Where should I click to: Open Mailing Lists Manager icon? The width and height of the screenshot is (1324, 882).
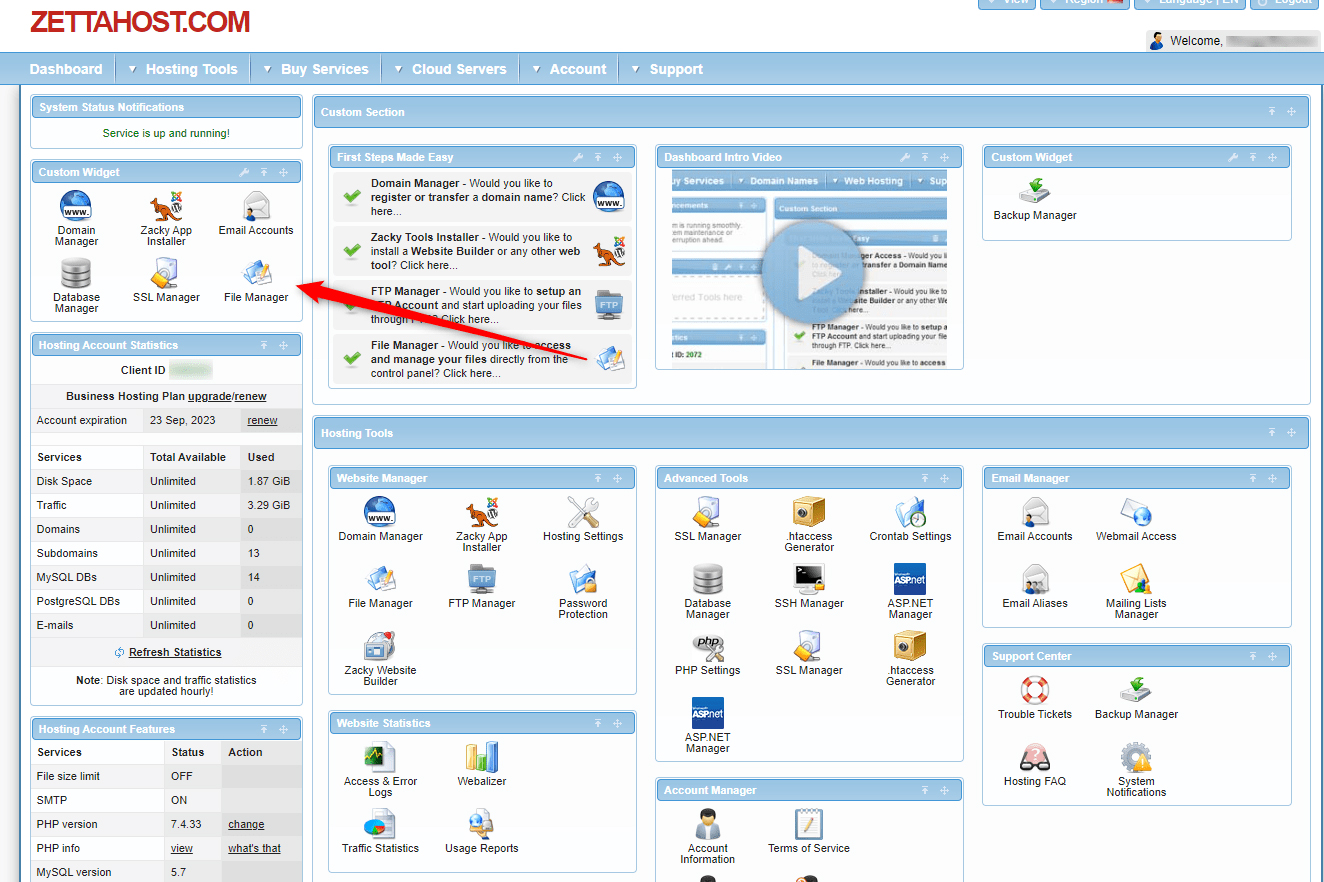(1136, 592)
